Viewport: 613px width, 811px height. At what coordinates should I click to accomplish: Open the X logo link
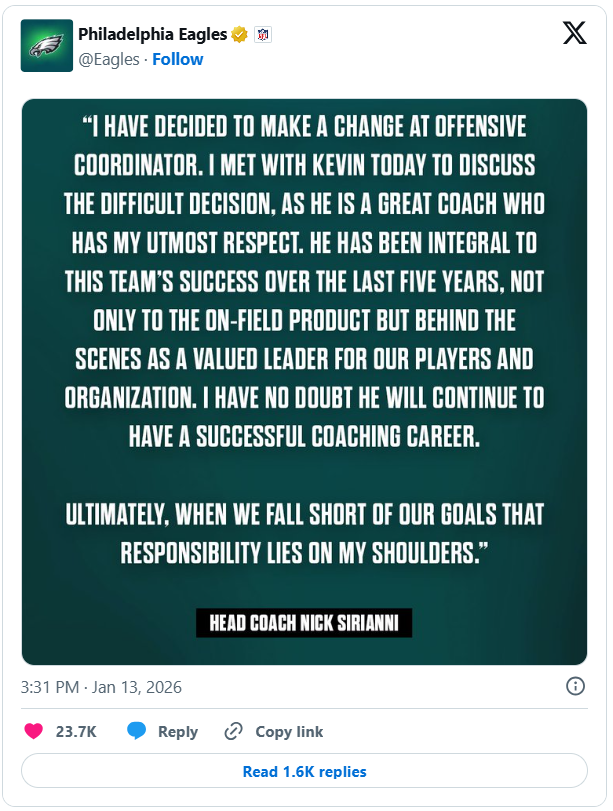[574, 35]
